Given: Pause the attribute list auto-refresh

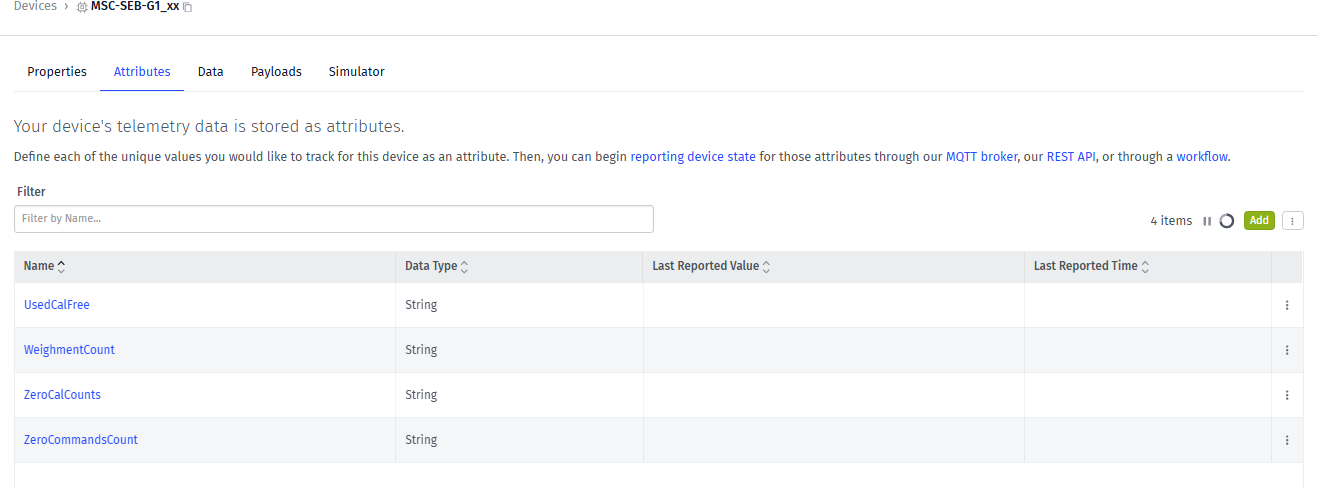Looking at the screenshot, I should click(x=1207, y=221).
